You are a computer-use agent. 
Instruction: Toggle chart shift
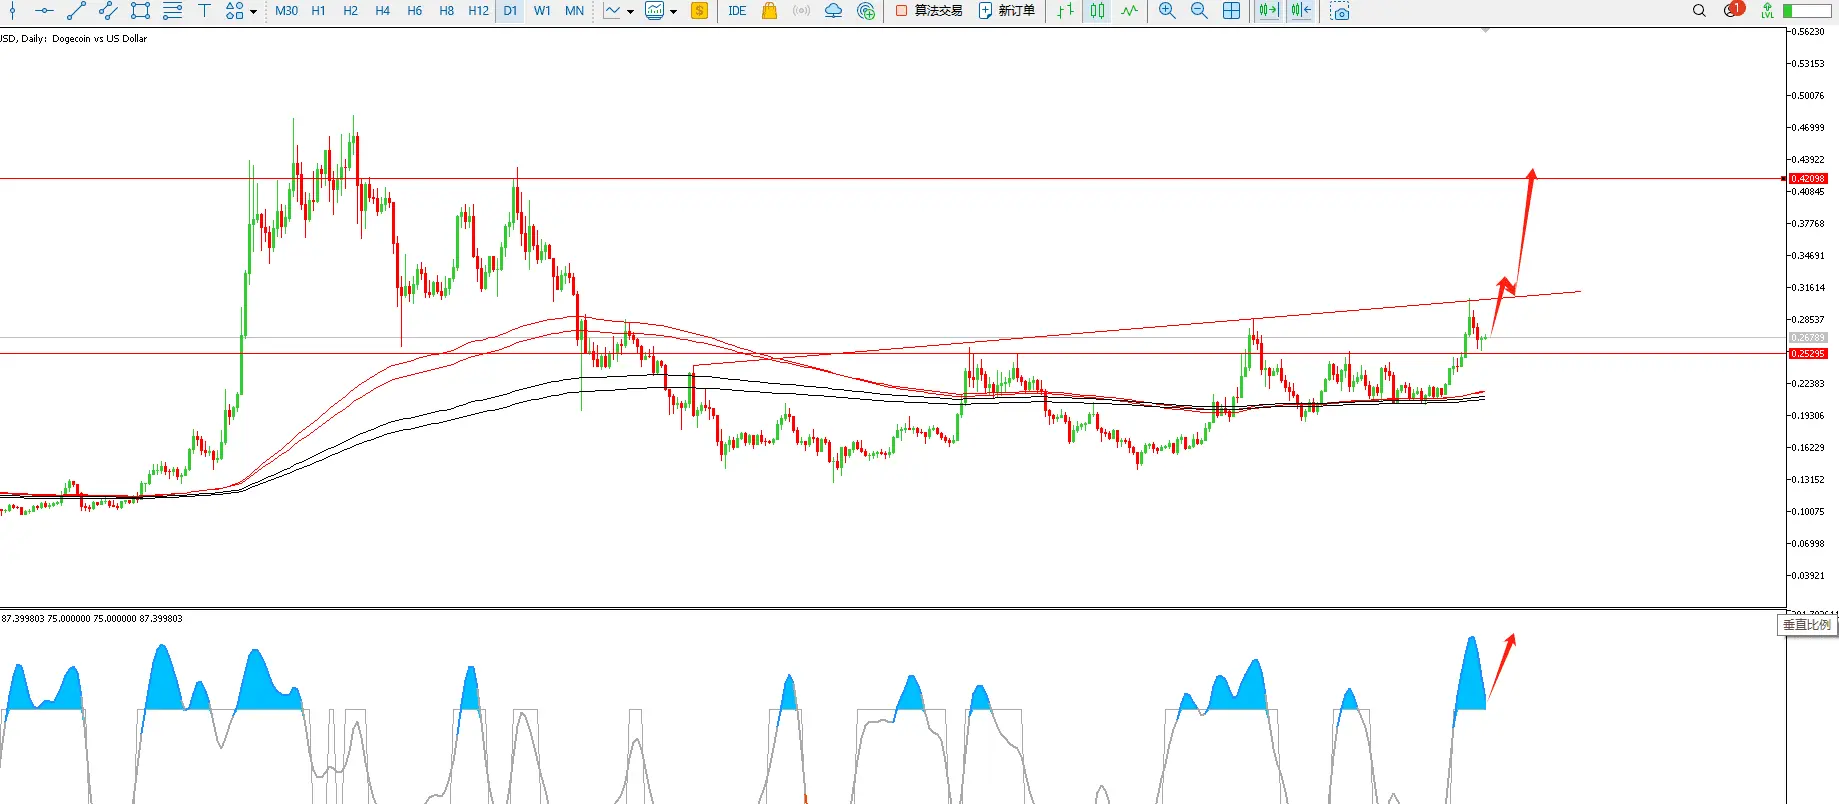1301,11
